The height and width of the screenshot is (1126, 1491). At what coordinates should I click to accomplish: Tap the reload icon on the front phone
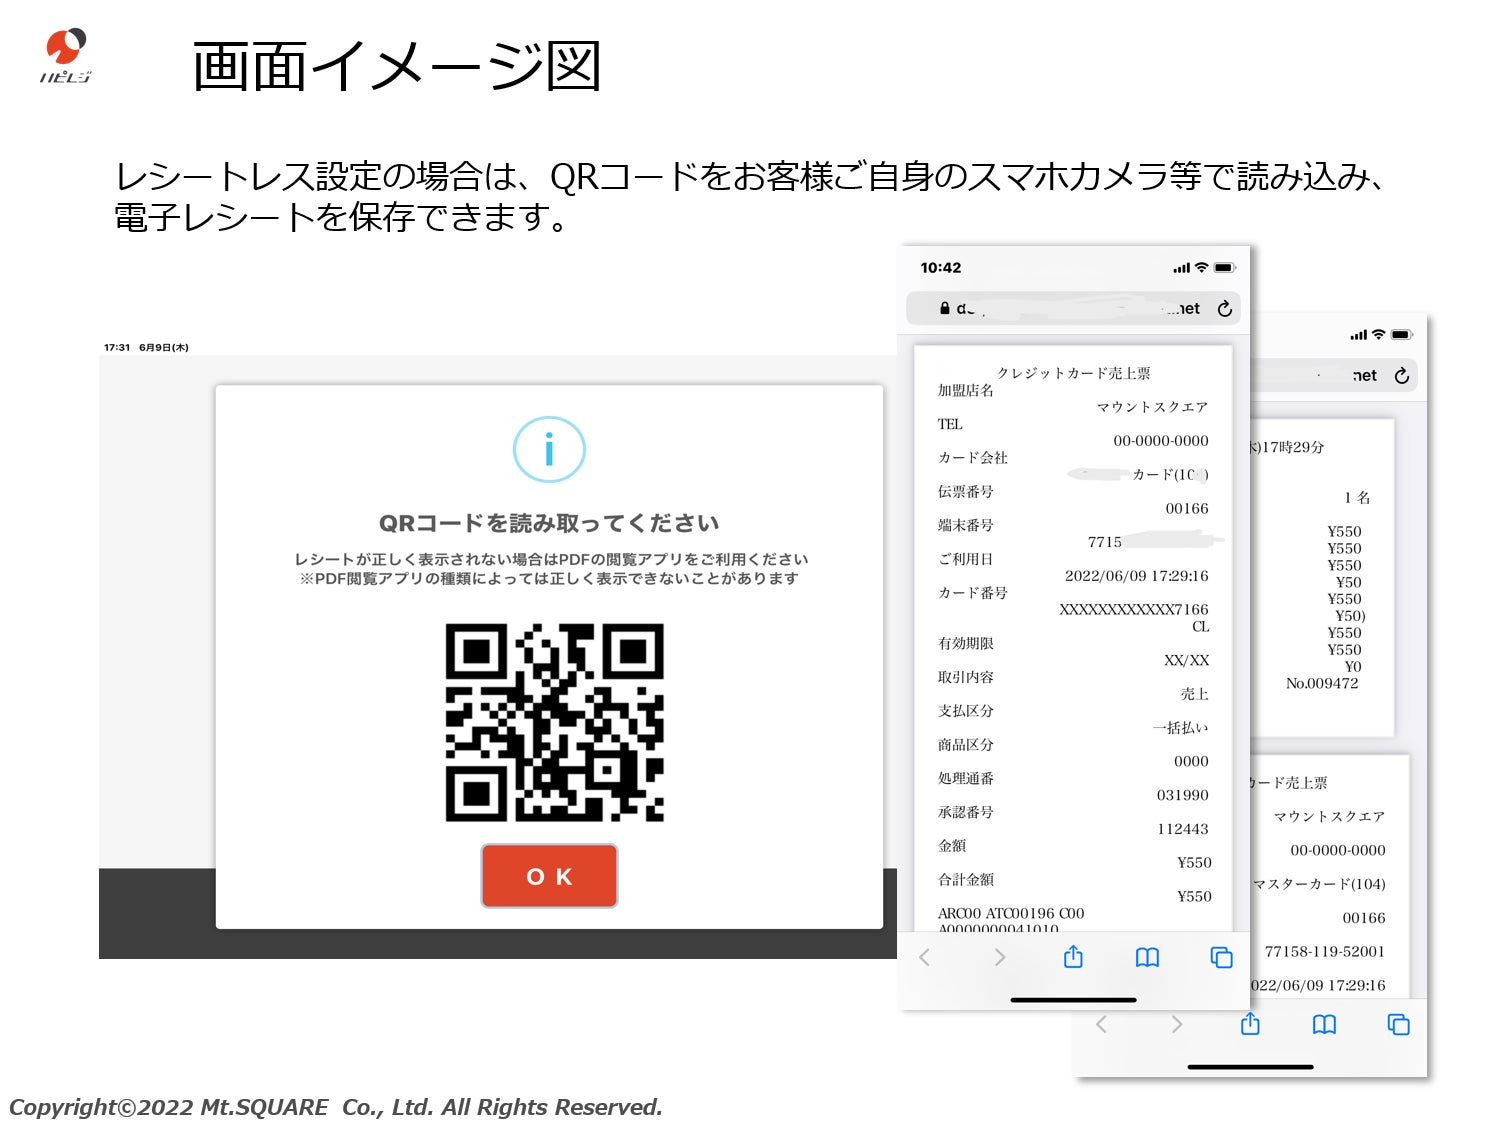1224,308
